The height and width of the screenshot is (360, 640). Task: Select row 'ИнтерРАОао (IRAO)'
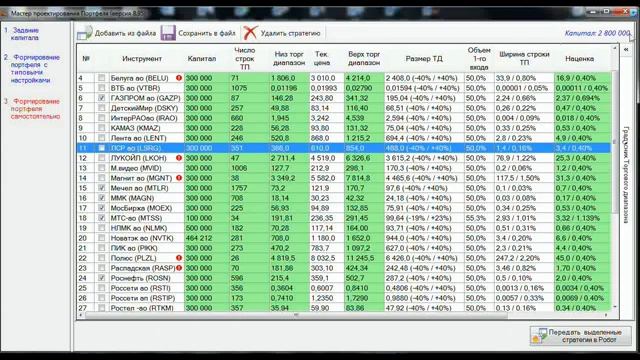344,118
